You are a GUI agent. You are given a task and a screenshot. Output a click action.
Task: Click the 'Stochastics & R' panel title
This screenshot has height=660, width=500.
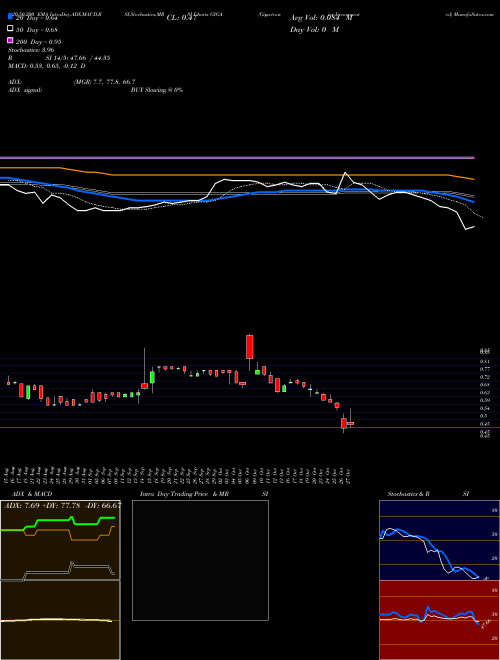point(408,494)
